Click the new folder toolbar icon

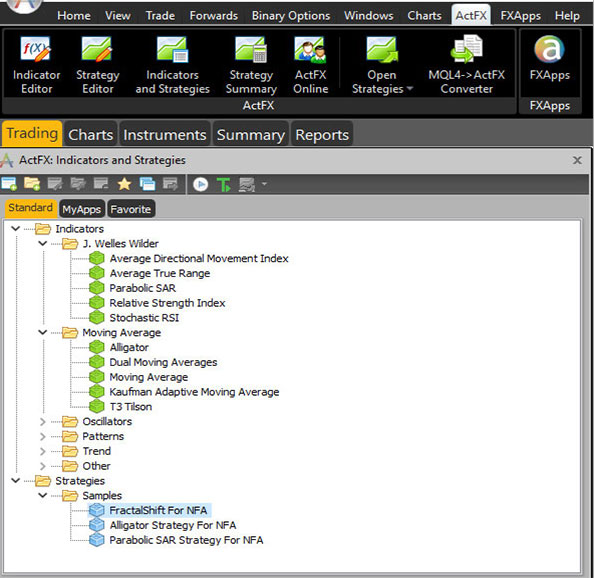(x=32, y=184)
